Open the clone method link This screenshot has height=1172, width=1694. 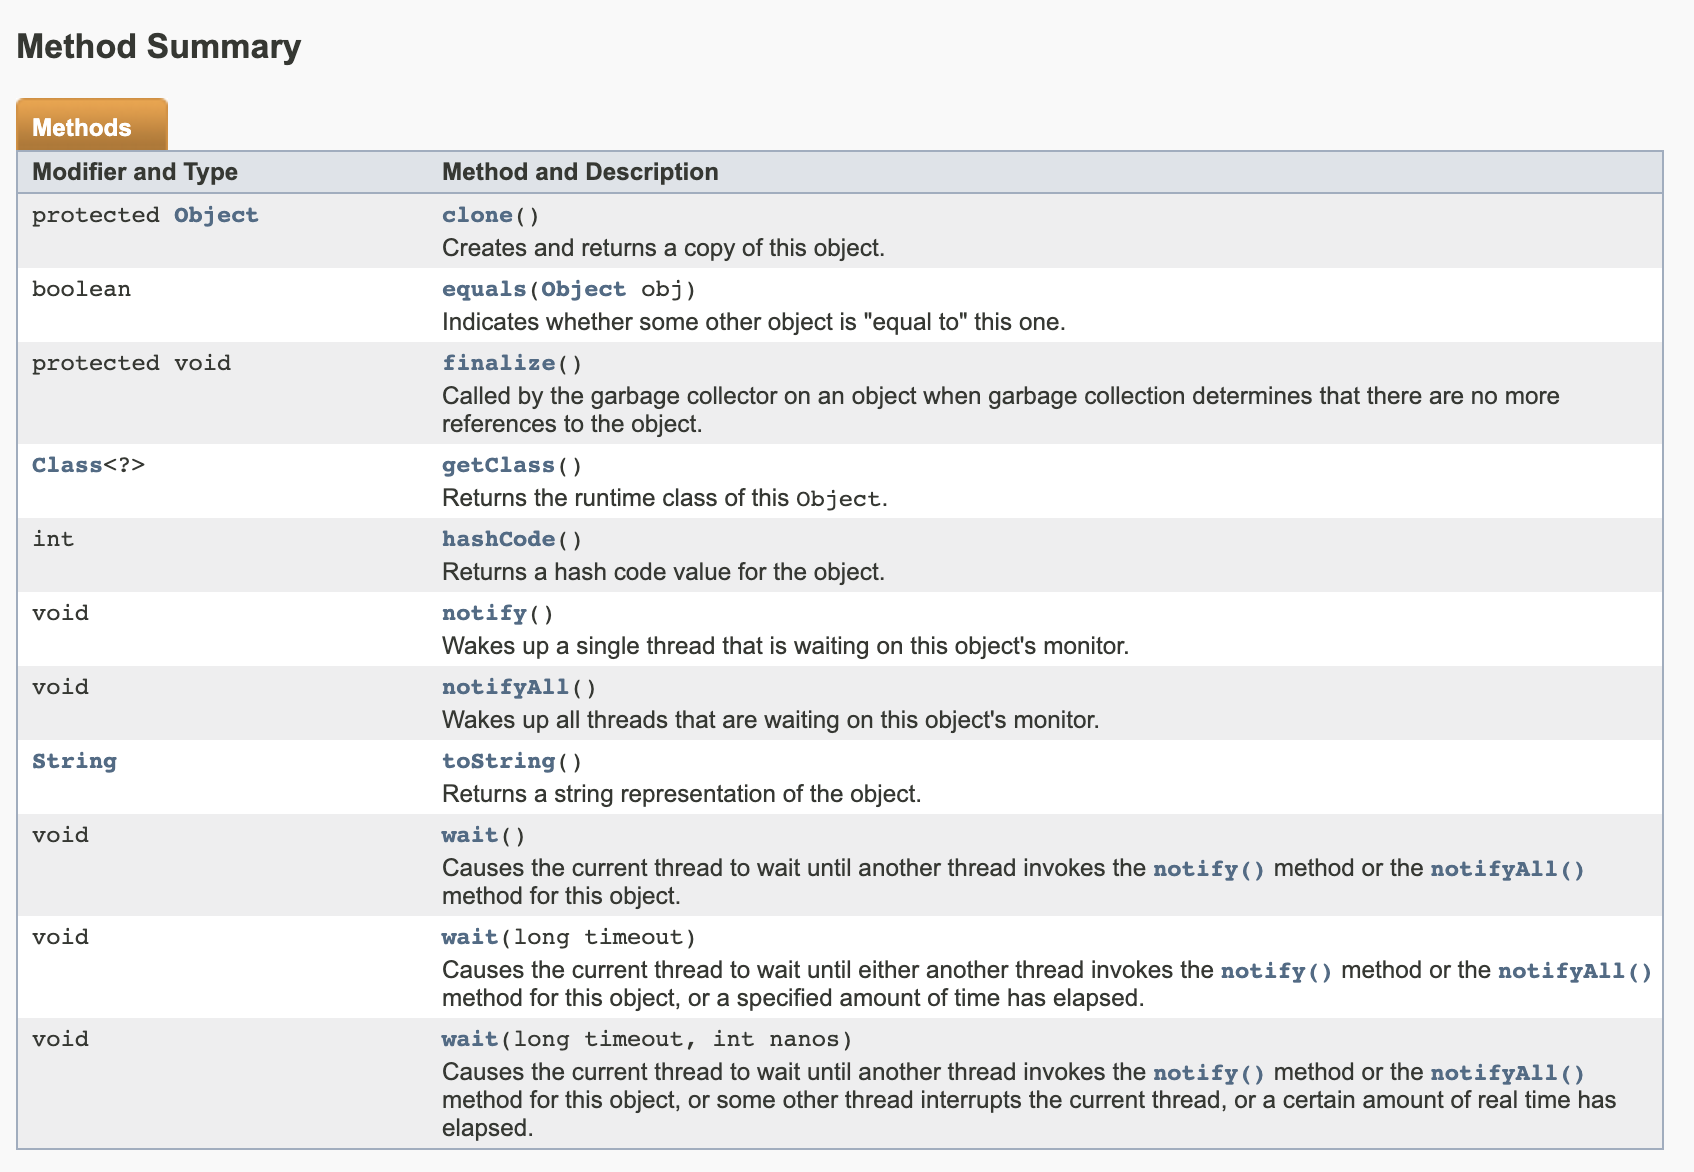[477, 215]
